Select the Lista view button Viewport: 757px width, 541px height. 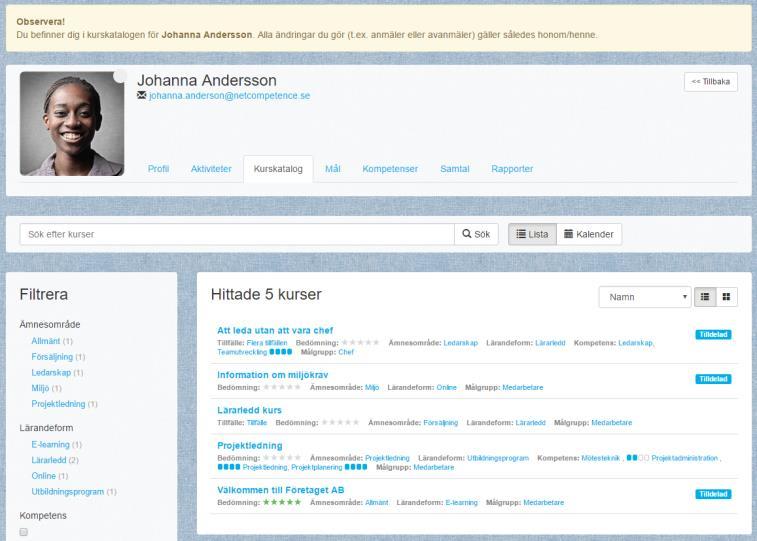click(532, 234)
